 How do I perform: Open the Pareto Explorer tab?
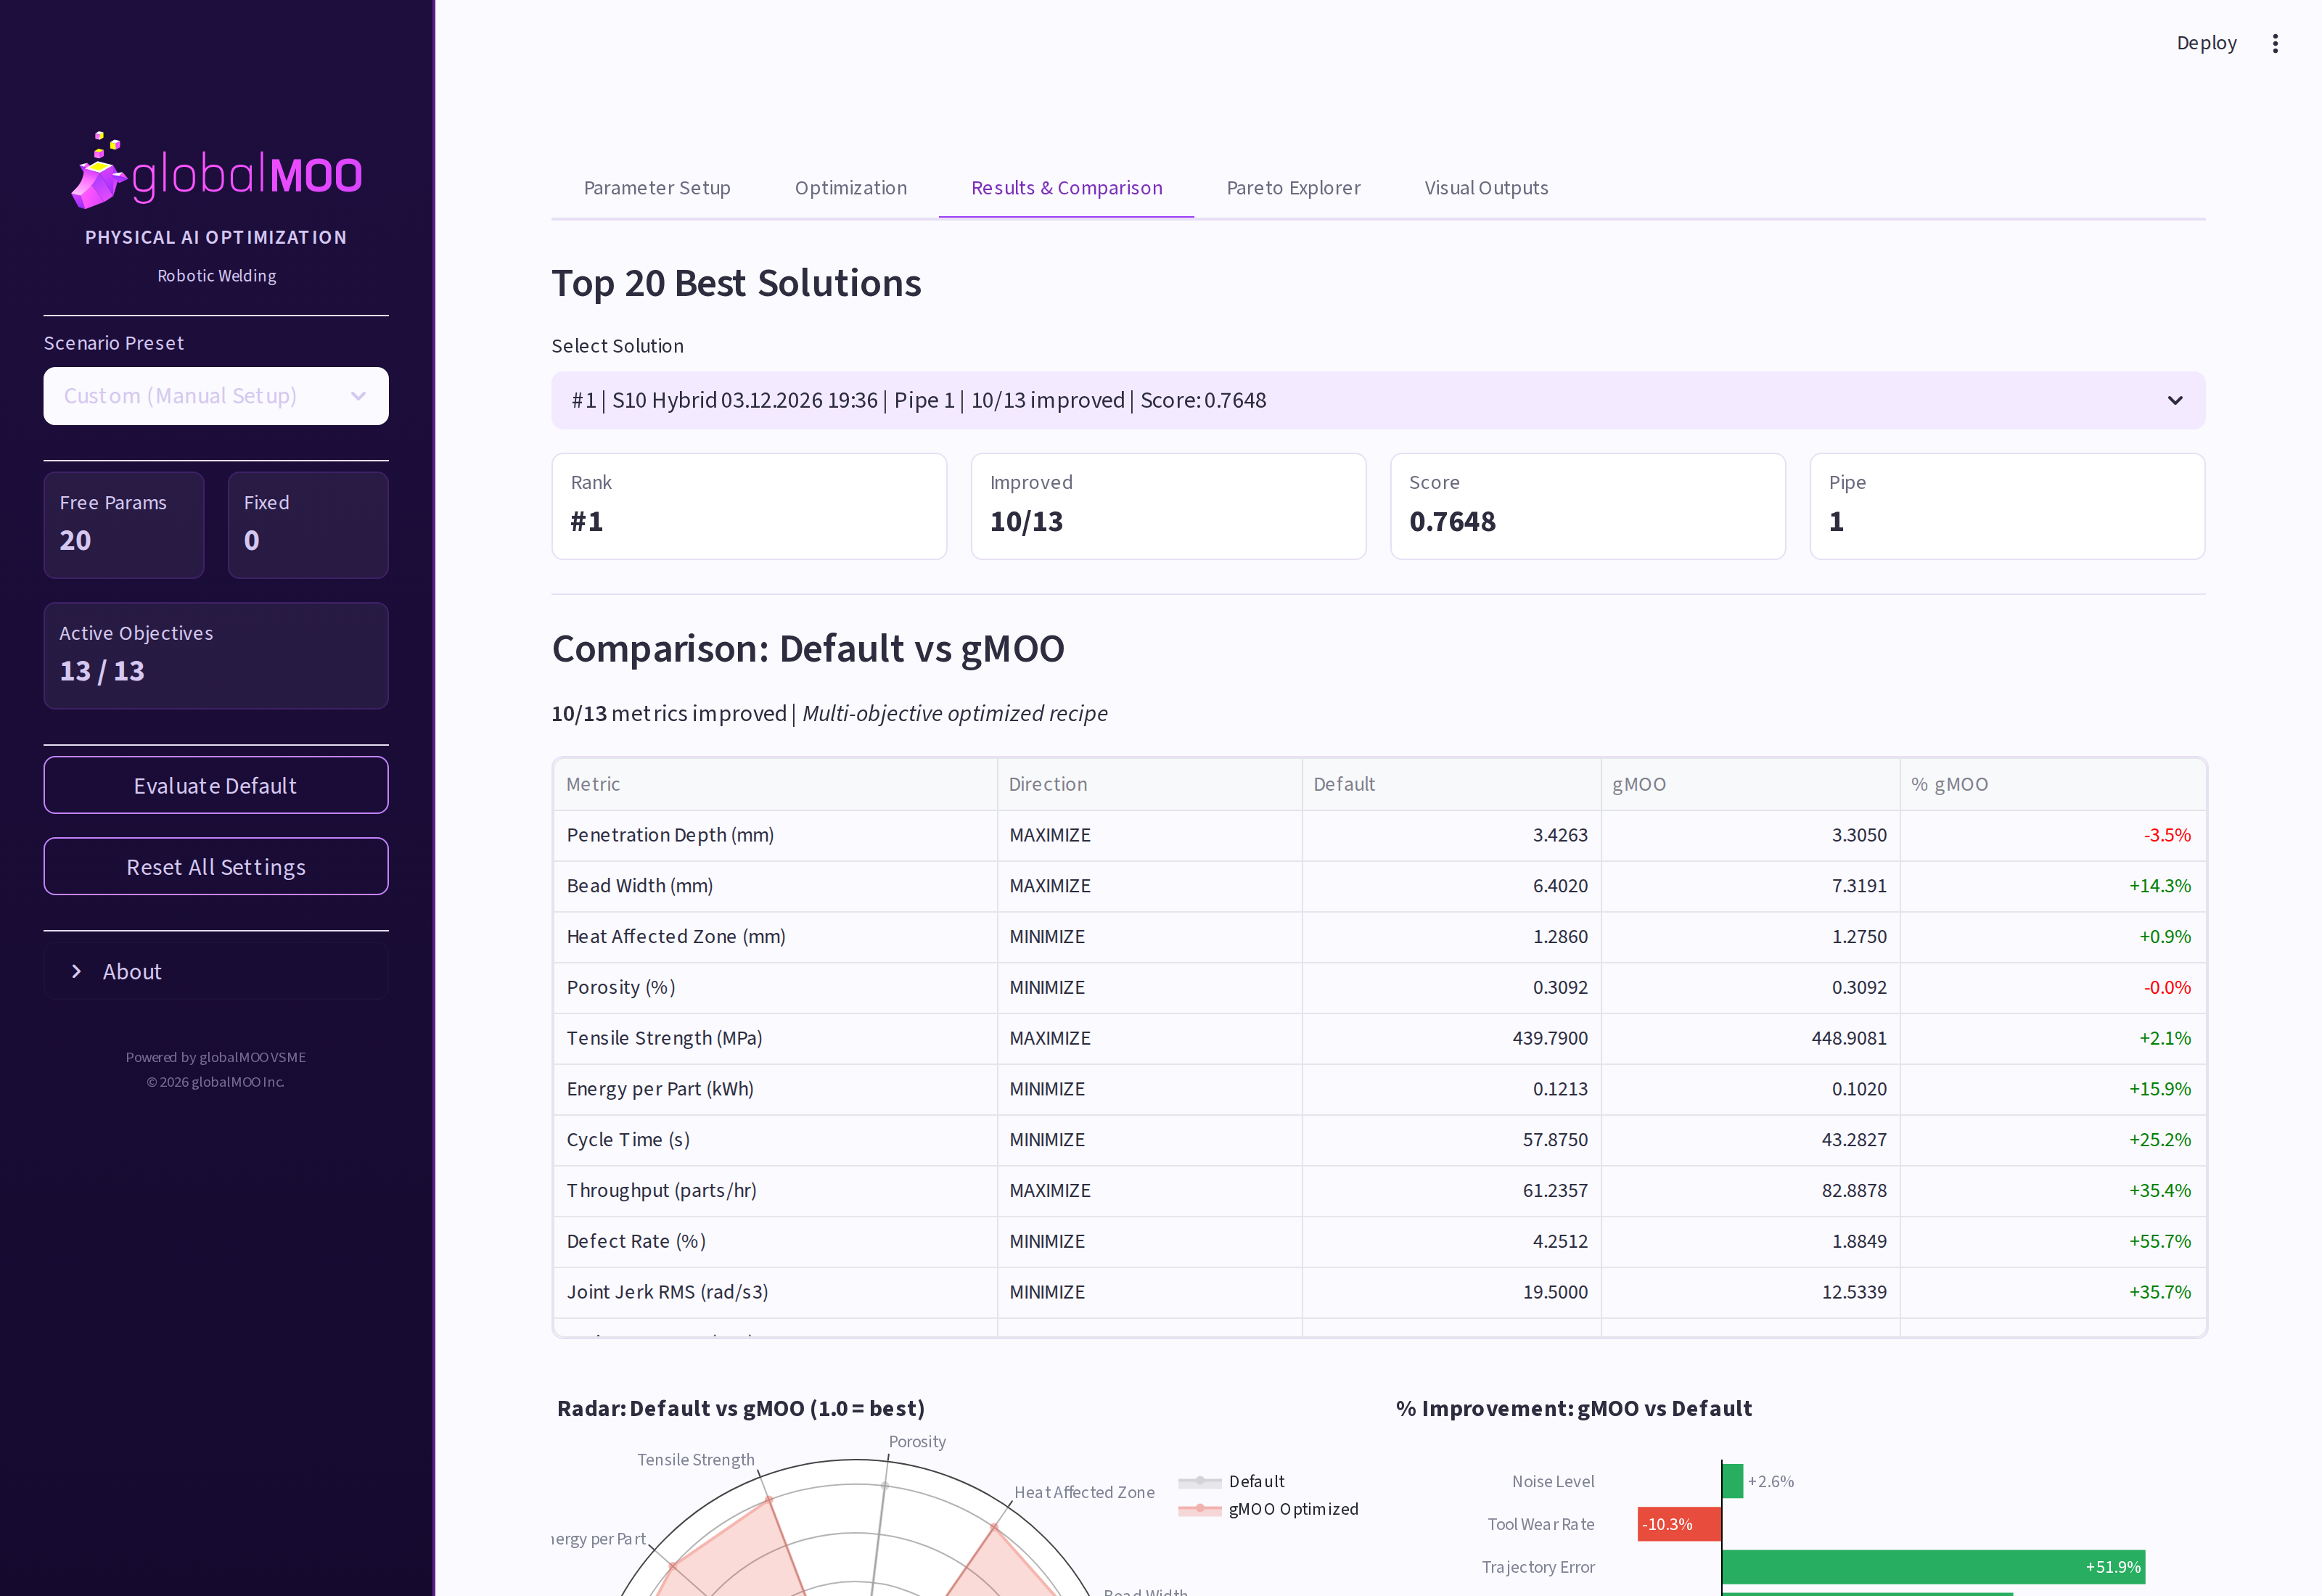(x=1293, y=188)
